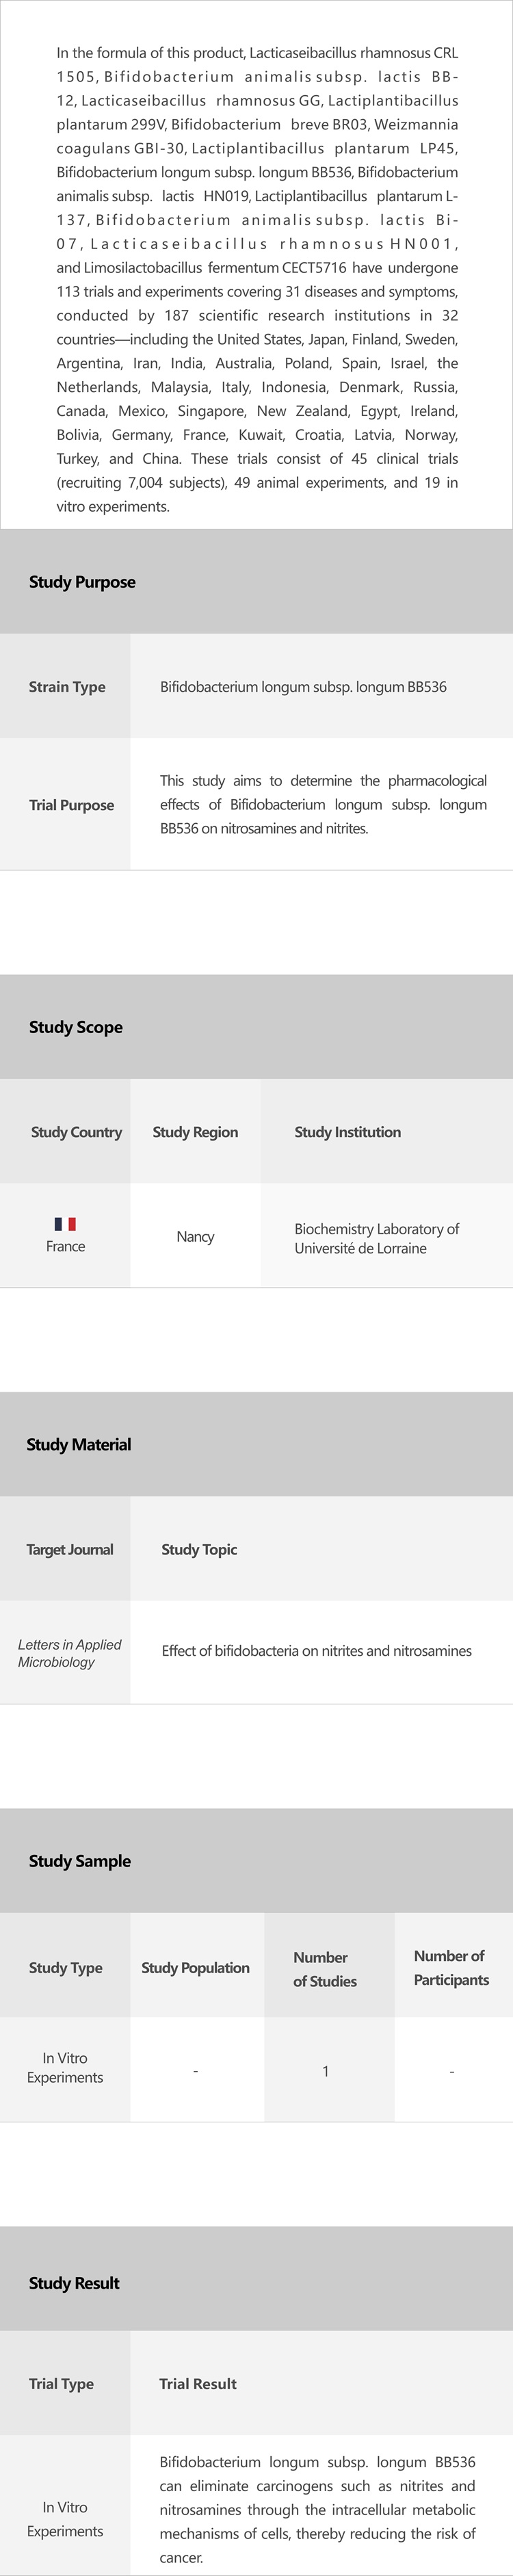Viewport: 513px width, 2576px height.
Task: Click the Study Sample section header
Action: click(80, 1861)
